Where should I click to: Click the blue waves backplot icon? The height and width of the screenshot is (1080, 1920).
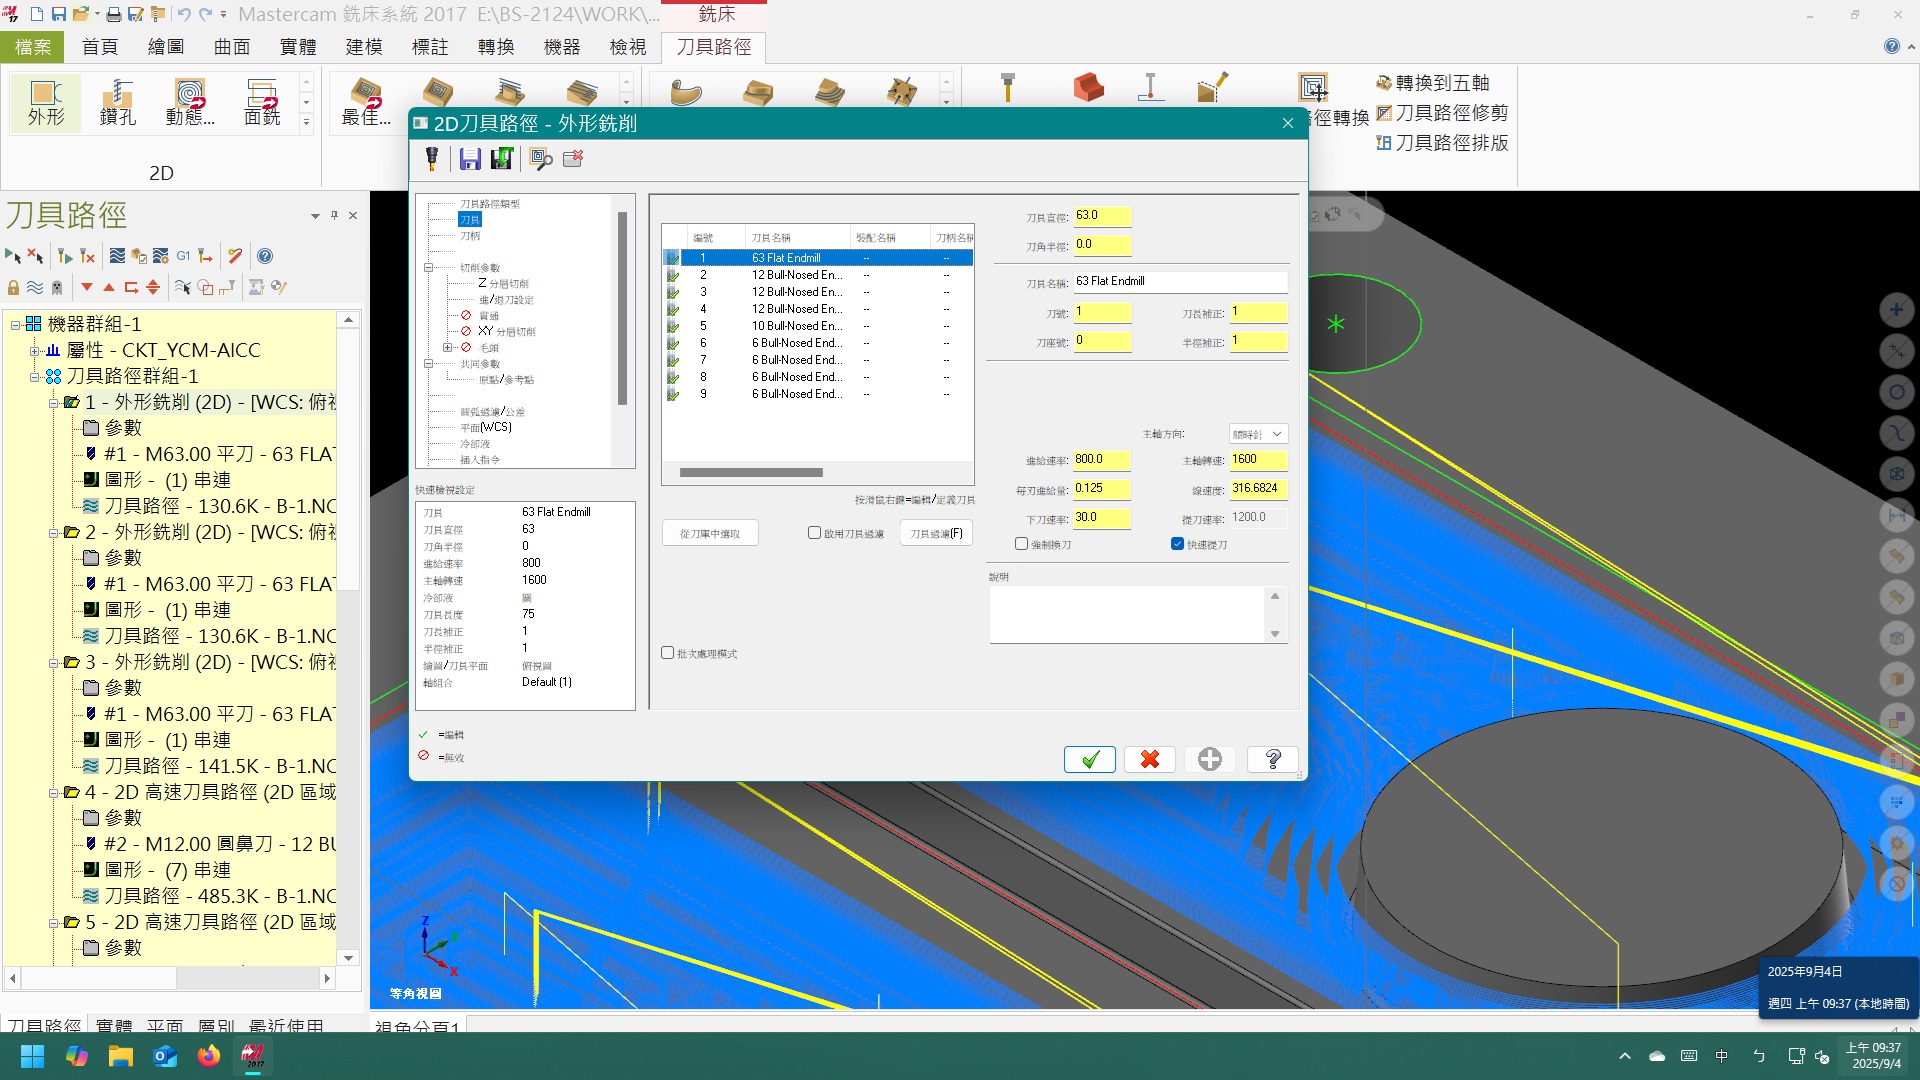[117, 256]
